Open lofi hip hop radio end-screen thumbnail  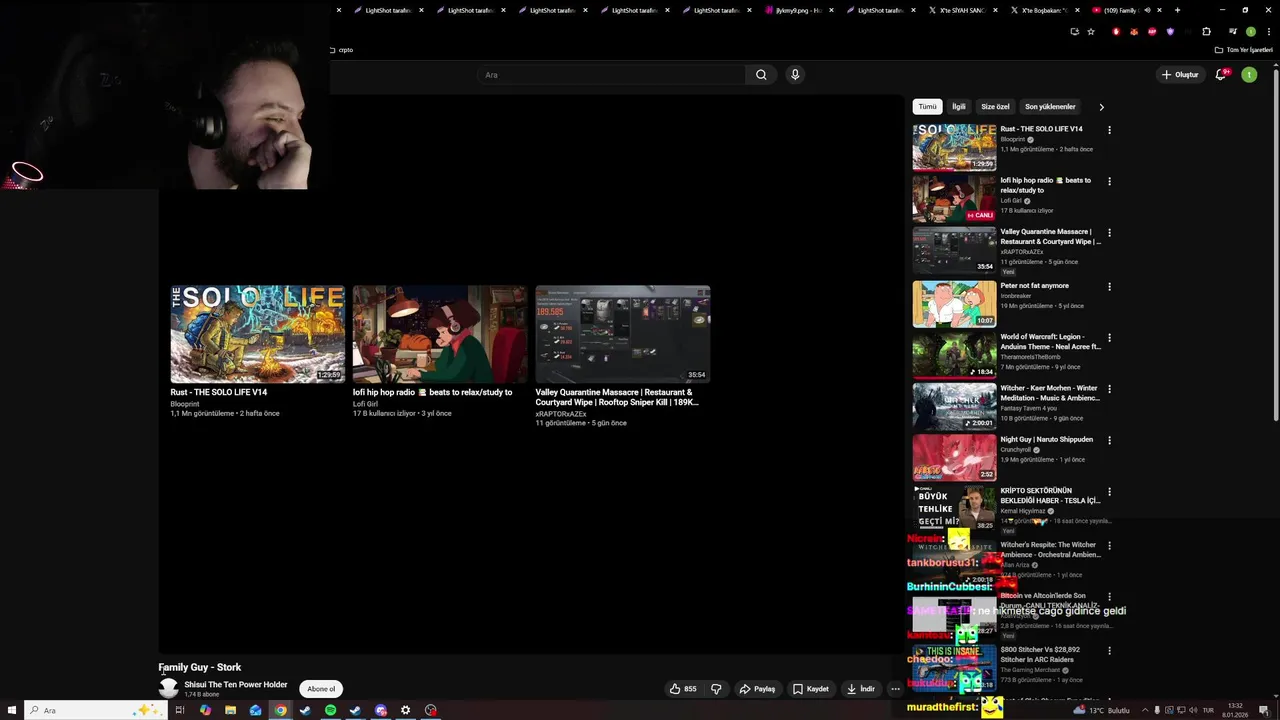440,334
